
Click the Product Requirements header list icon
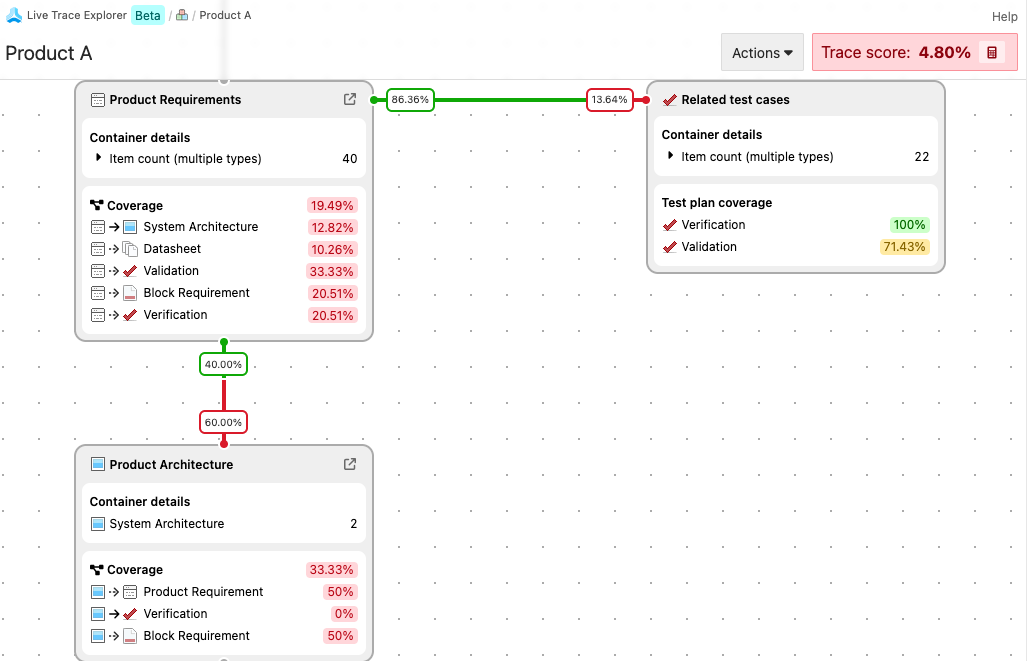(98, 100)
